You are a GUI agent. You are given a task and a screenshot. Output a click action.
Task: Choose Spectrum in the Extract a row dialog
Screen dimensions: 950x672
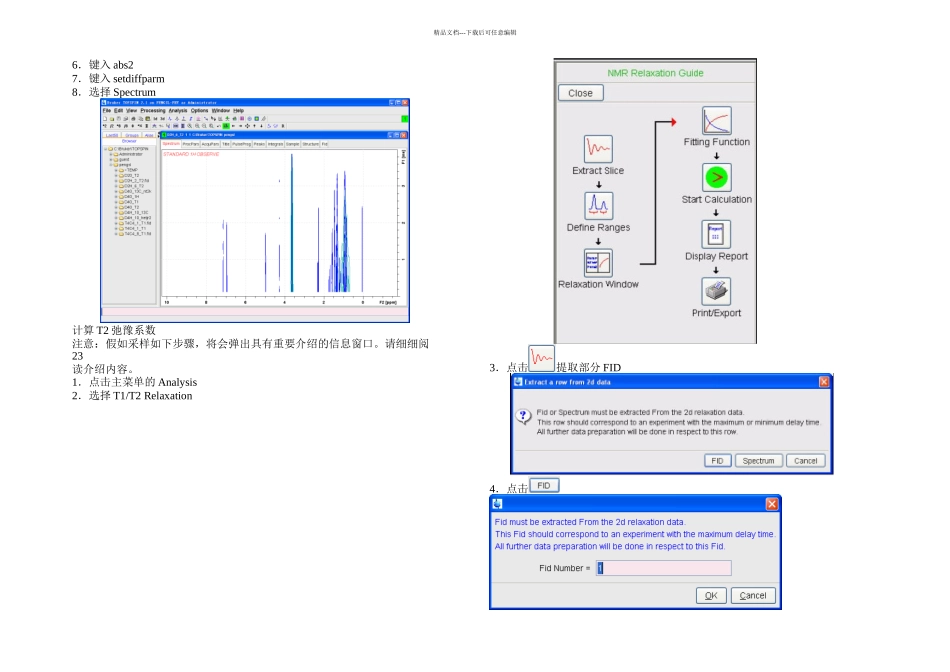759,461
